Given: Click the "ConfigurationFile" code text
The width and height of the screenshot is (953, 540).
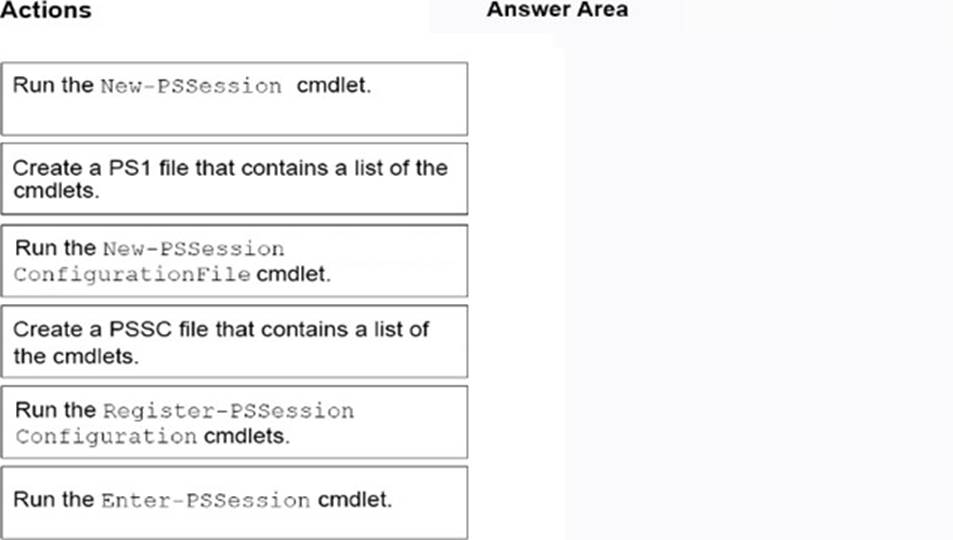Looking at the screenshot, I should point(132,275).
